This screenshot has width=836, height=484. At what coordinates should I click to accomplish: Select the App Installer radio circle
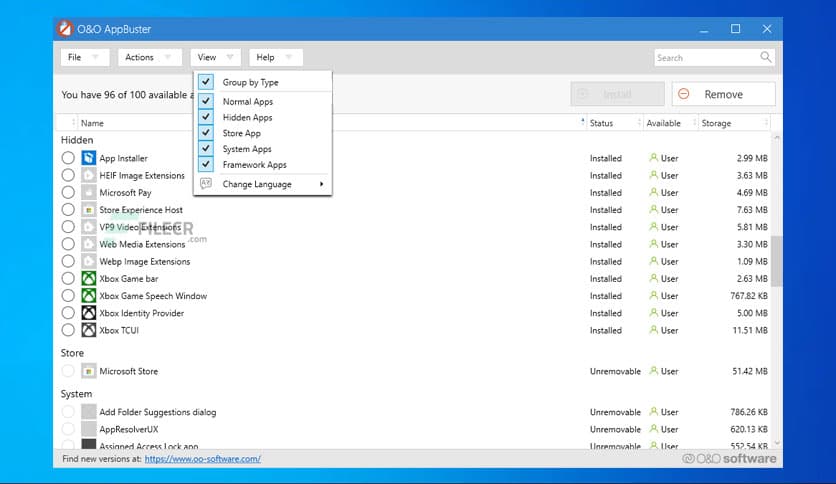pos(68,158)
